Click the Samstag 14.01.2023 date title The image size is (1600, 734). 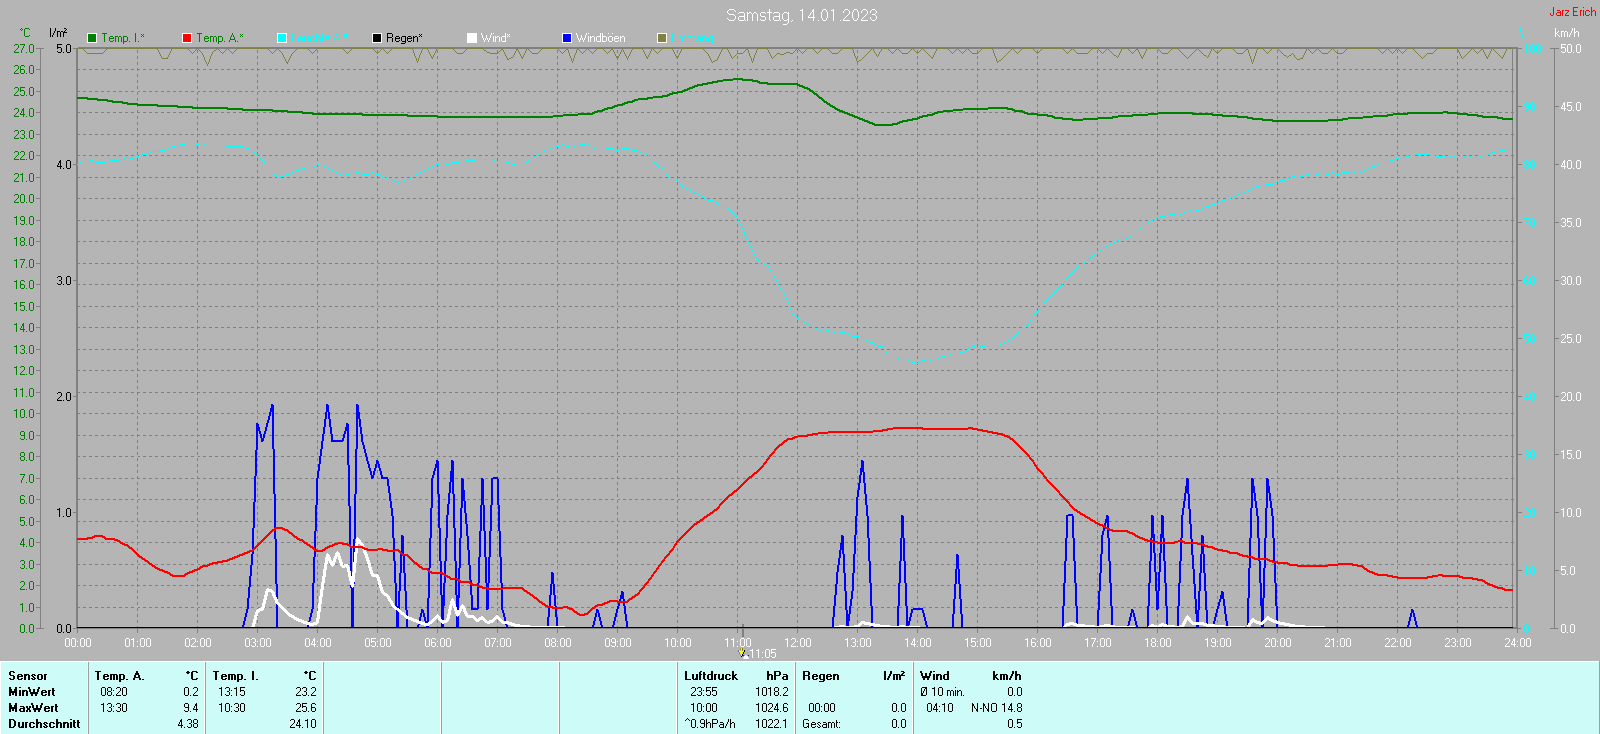pyautogui.click(x=801, y=15)
